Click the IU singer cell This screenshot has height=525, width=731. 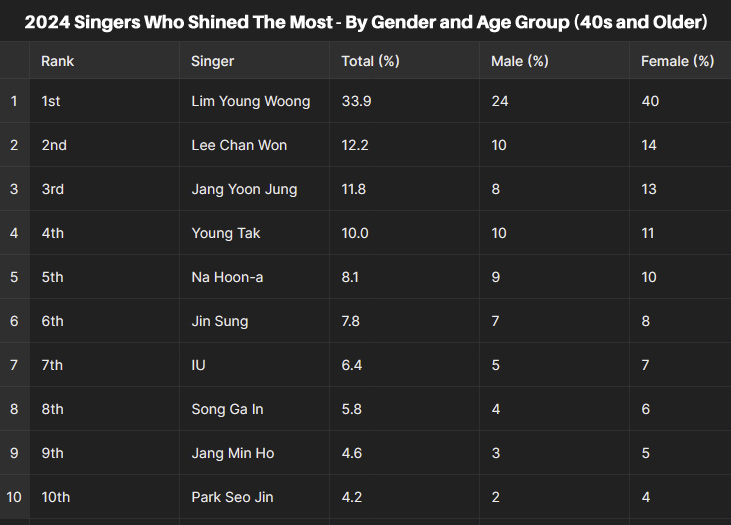[255, 365]
